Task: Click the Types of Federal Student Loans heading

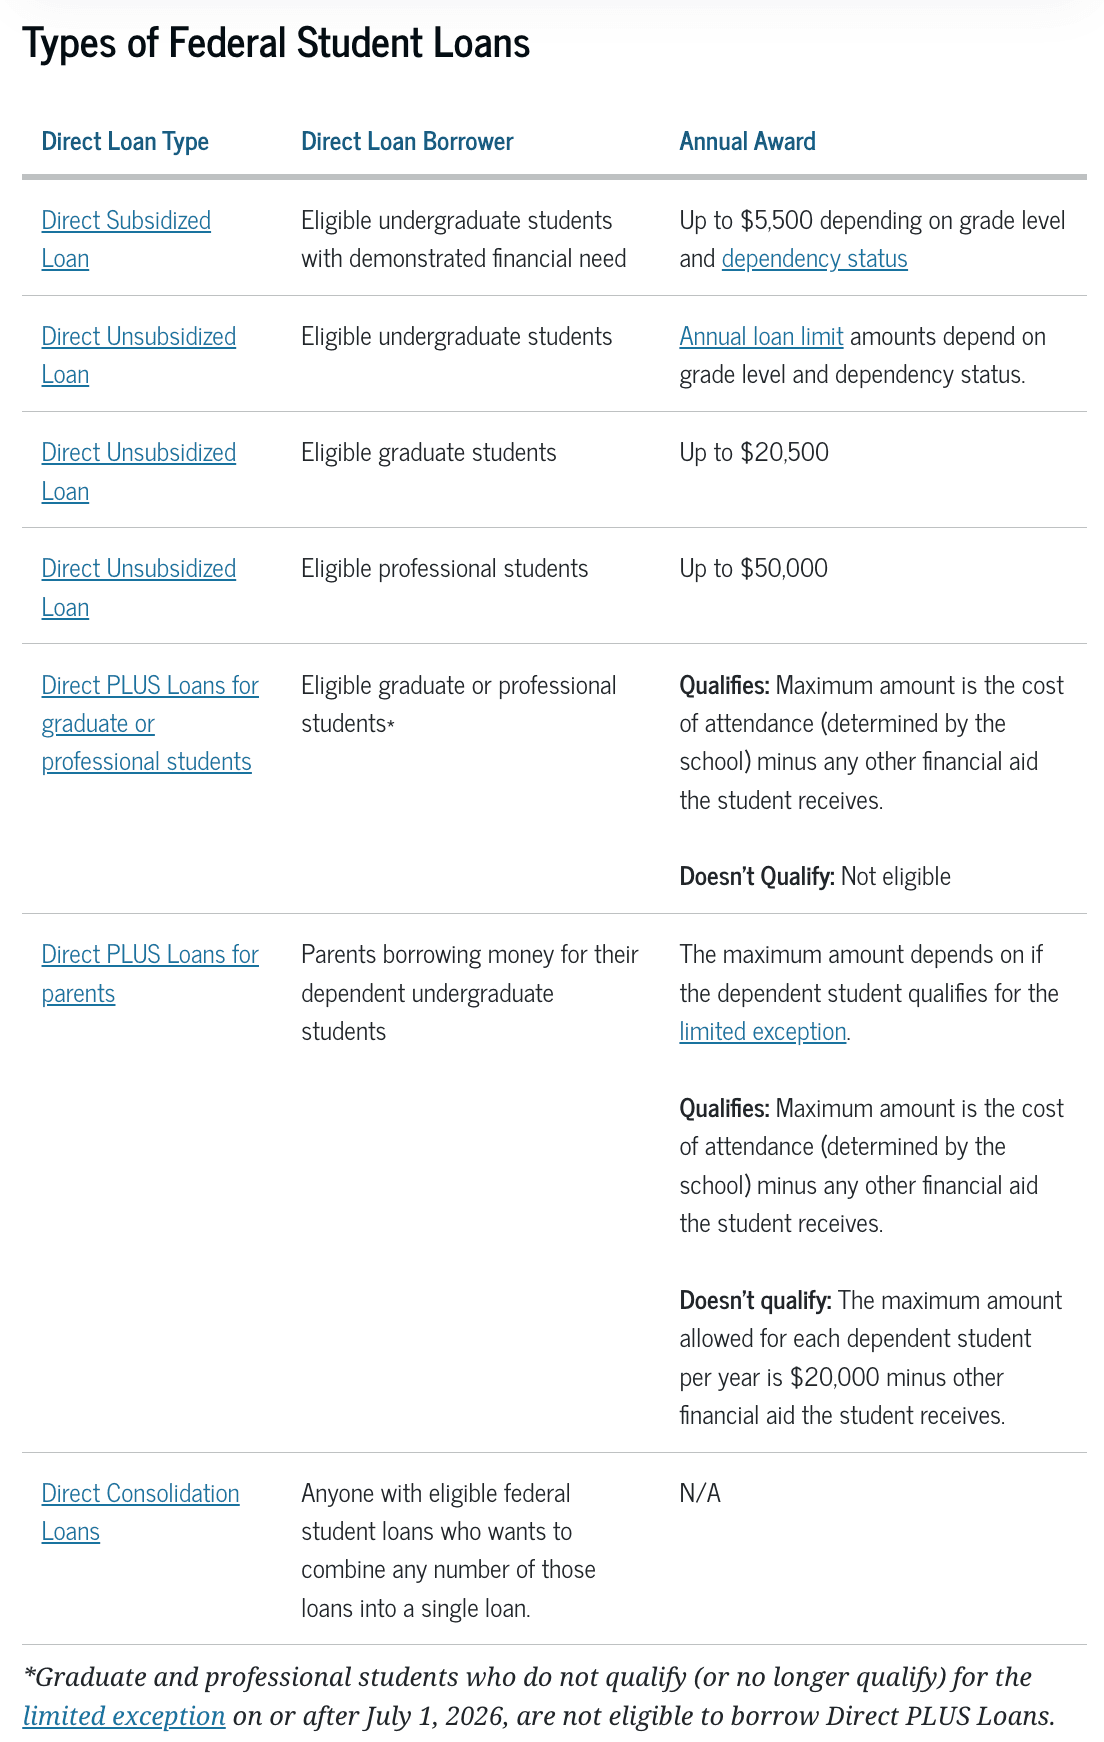Action: pos(276,43)
